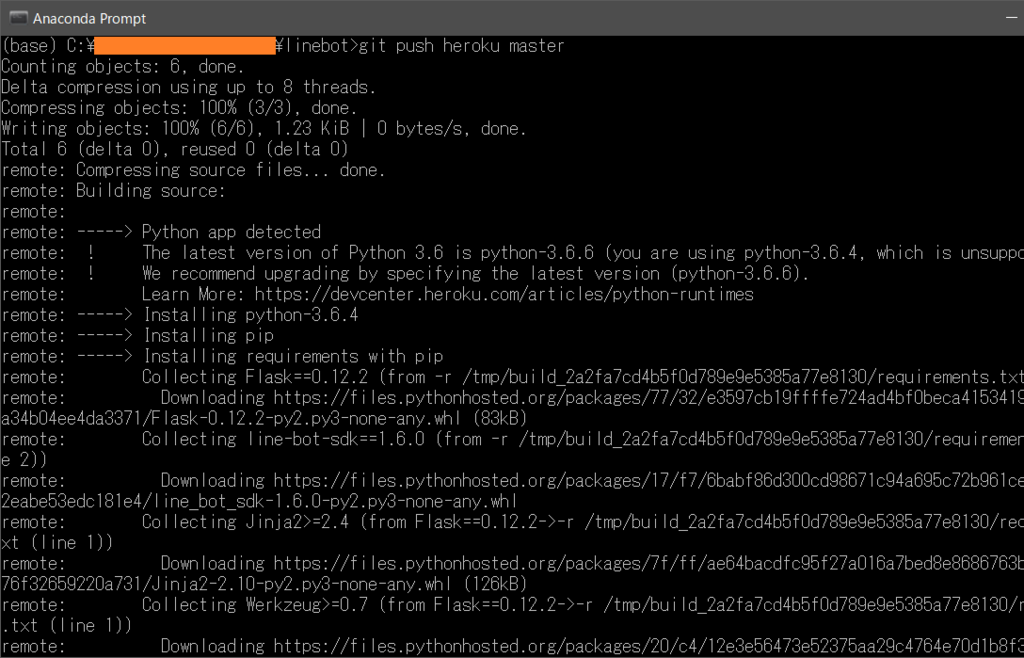Click the devcenter.heroku.com python-runtimes URL
The height and width of the screenshot is (658, 1024).
[504, 295]
